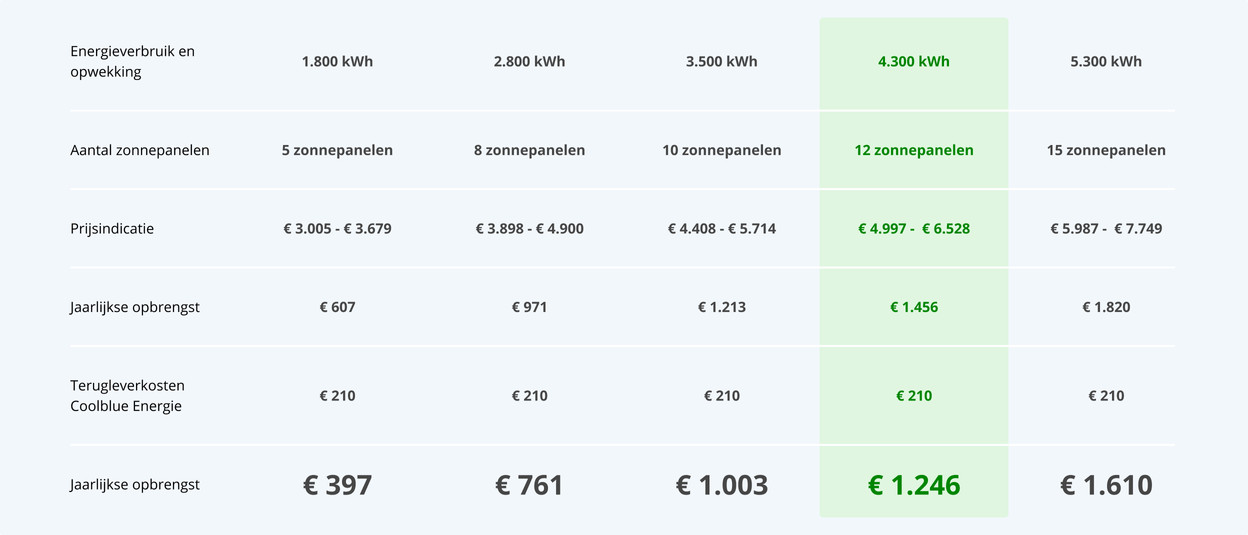Select the 8 zonnepanelen option
Viewport: 1248px width, 535px height.
[x=529, y=151]
